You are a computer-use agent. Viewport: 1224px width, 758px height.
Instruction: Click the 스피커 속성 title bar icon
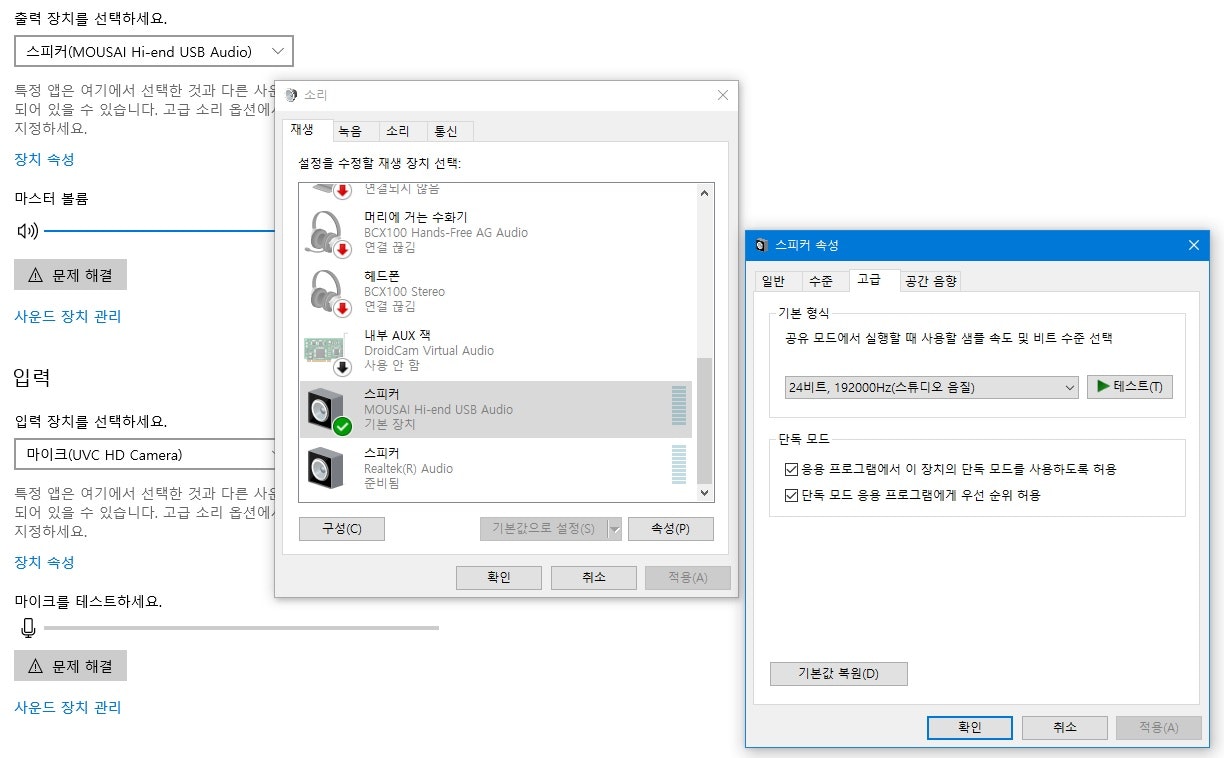click(762, 245)
